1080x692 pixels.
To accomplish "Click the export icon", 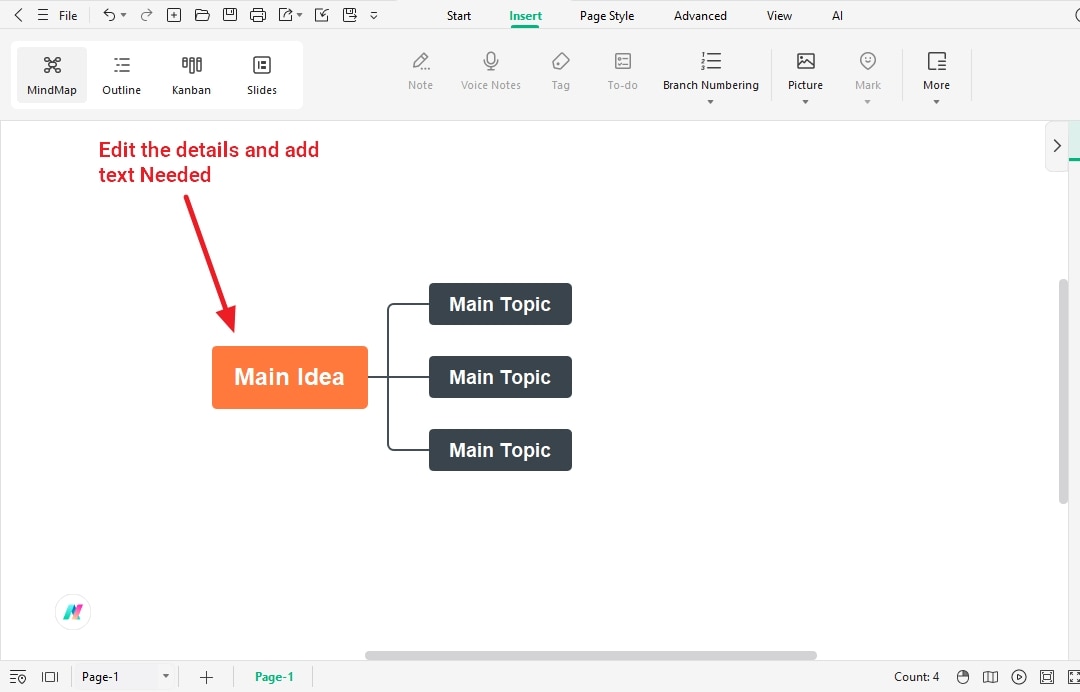I will [x=285, y=15].
